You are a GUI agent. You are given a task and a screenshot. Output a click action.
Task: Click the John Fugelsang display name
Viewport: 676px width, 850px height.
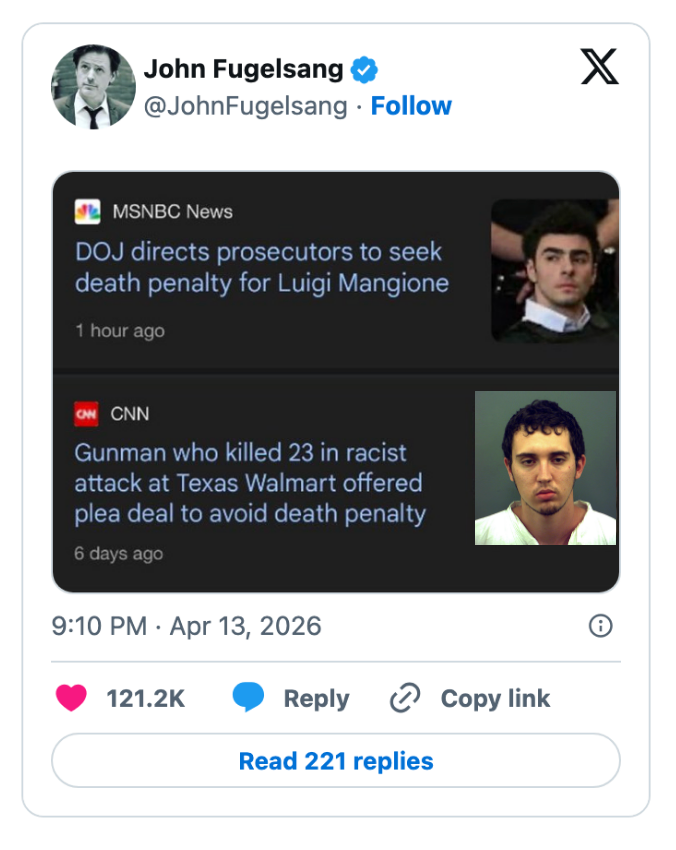coord(243,69)
